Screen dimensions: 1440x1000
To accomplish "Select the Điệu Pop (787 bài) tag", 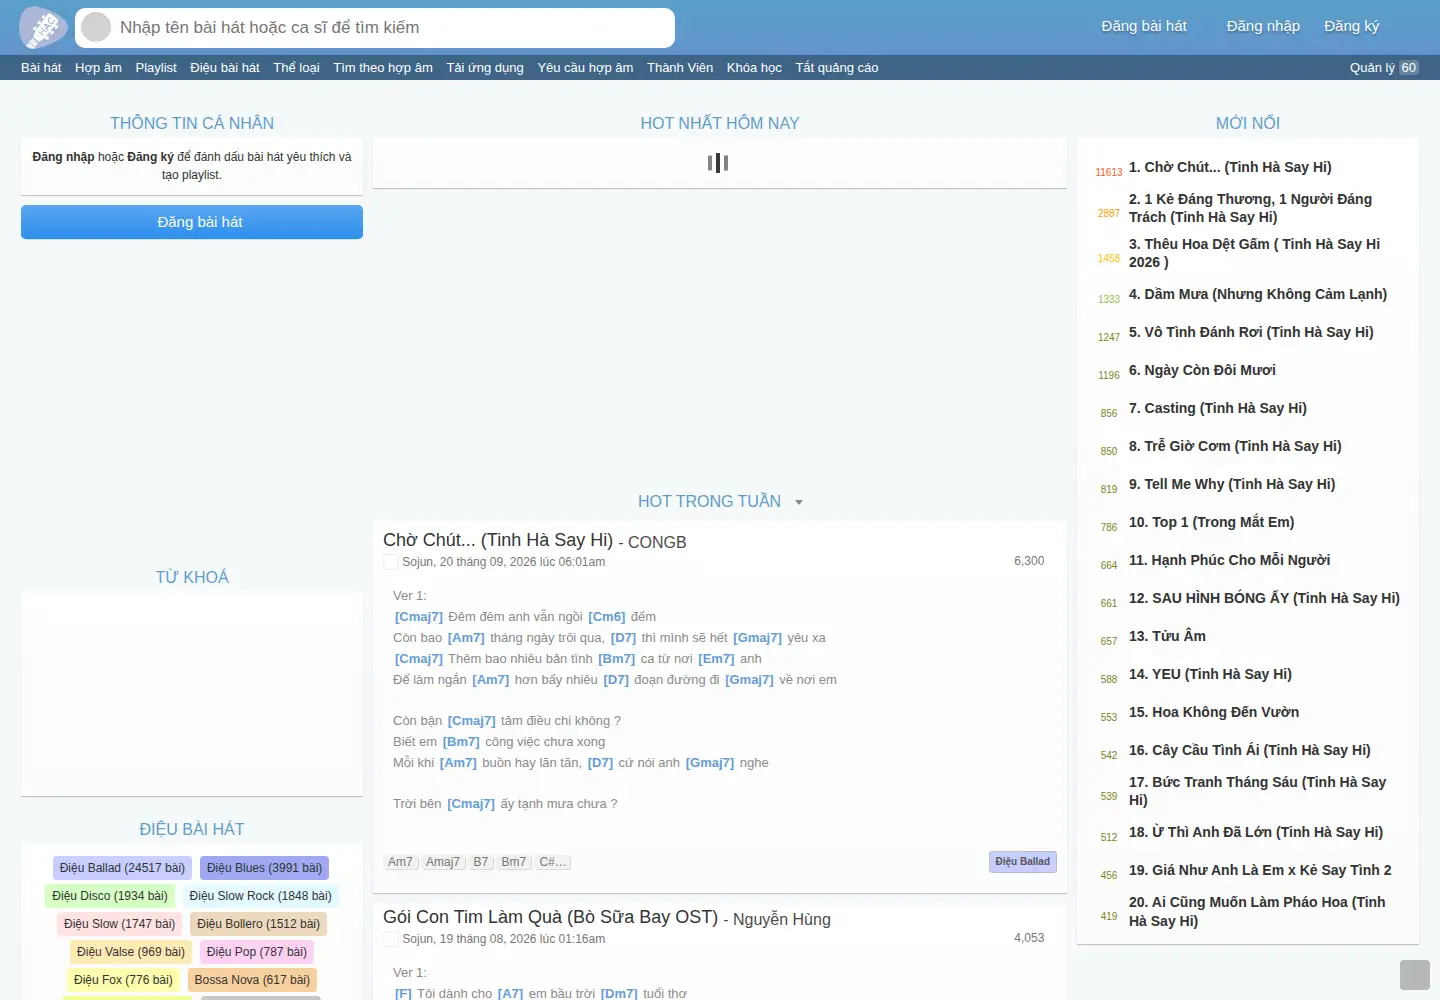I will [257, 952].
